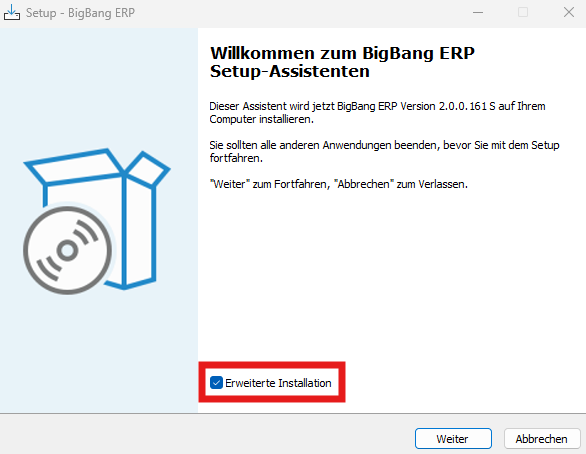Viewport: 586px width, 454px height.
Task: Click the version number 2.0.0.161 S text
Action: coord(467,106)
